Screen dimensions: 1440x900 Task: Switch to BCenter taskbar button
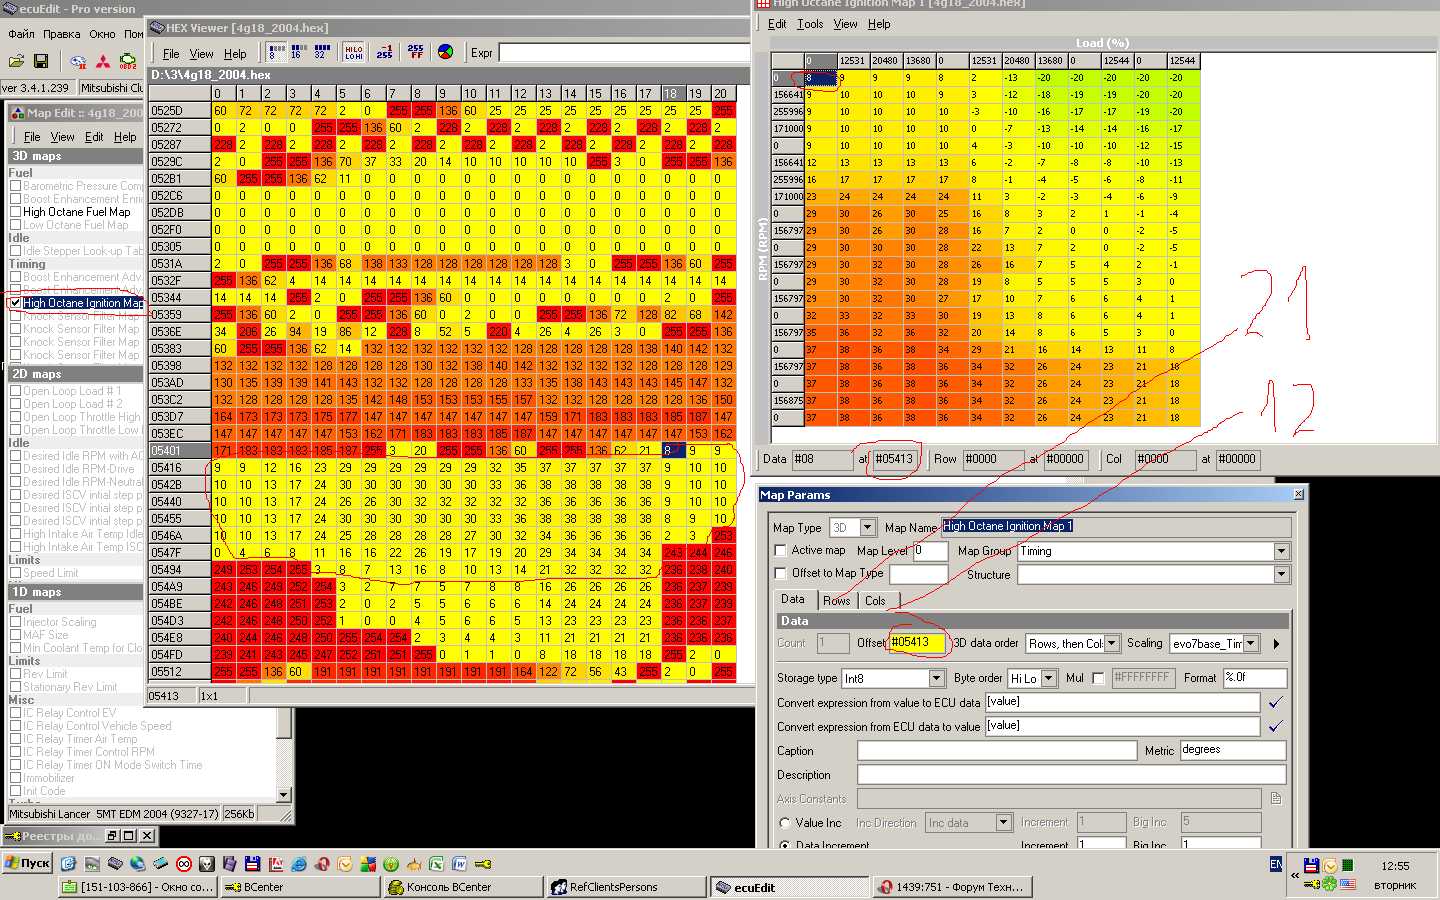pos(300,887)
